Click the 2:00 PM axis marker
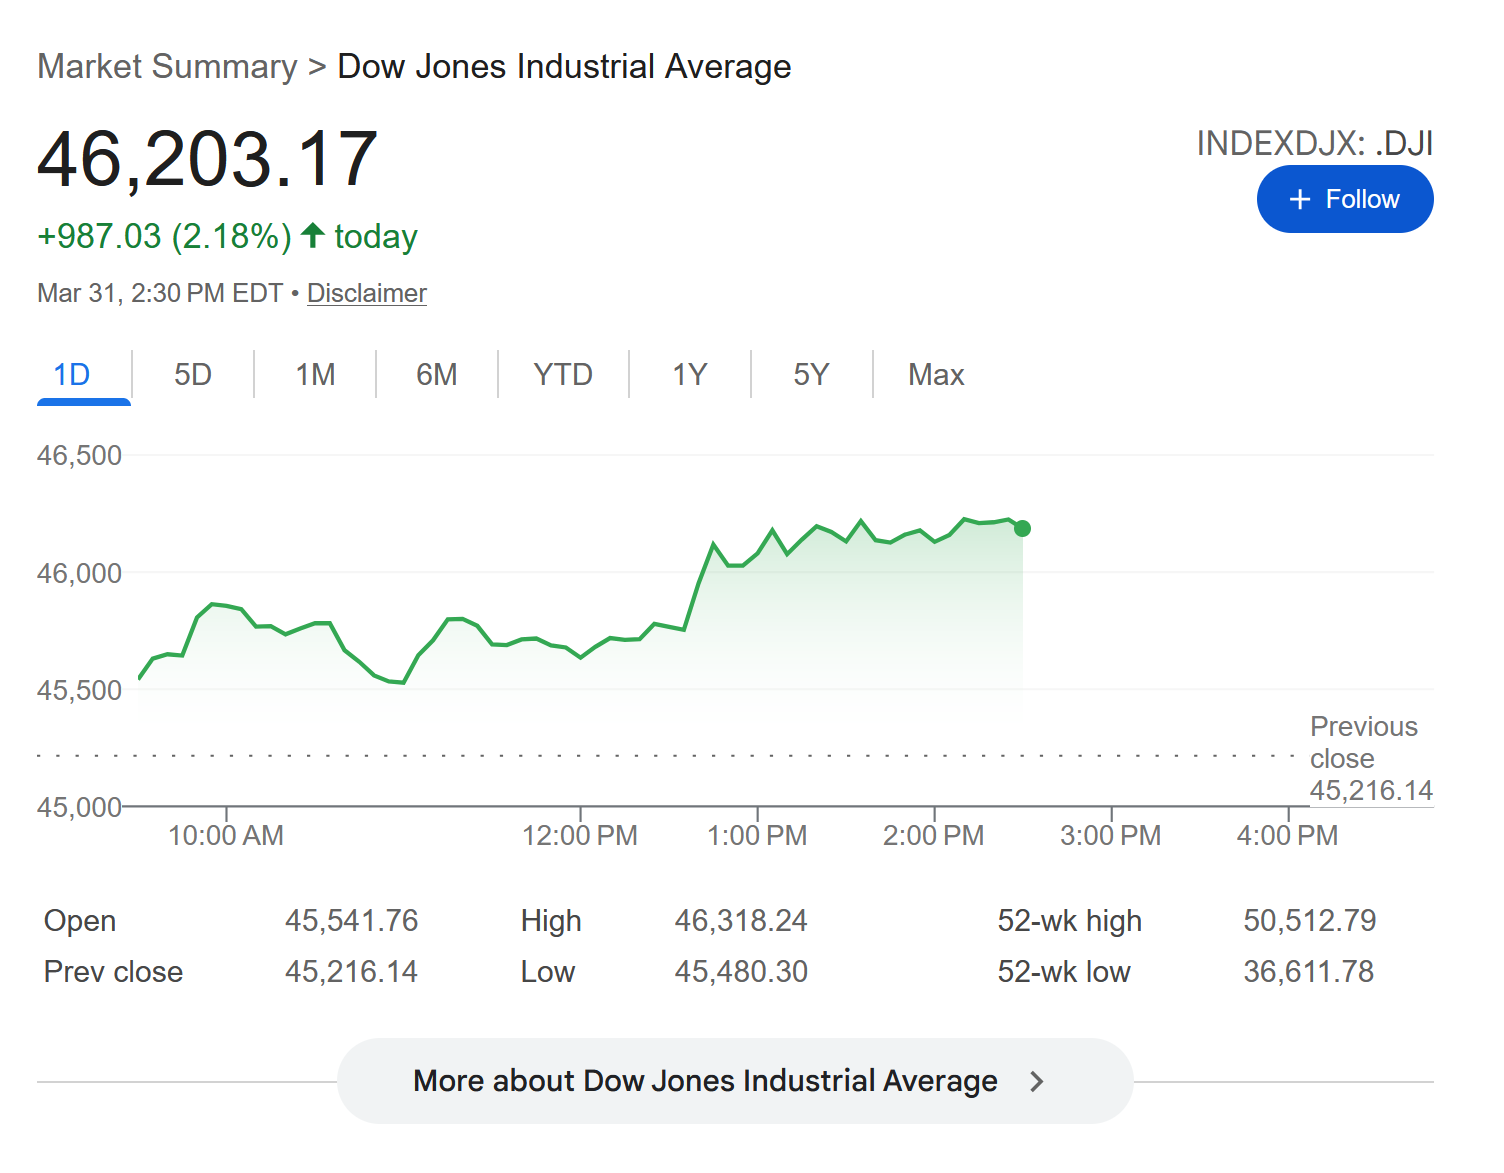1504x1173 pixels. (933, 835)
